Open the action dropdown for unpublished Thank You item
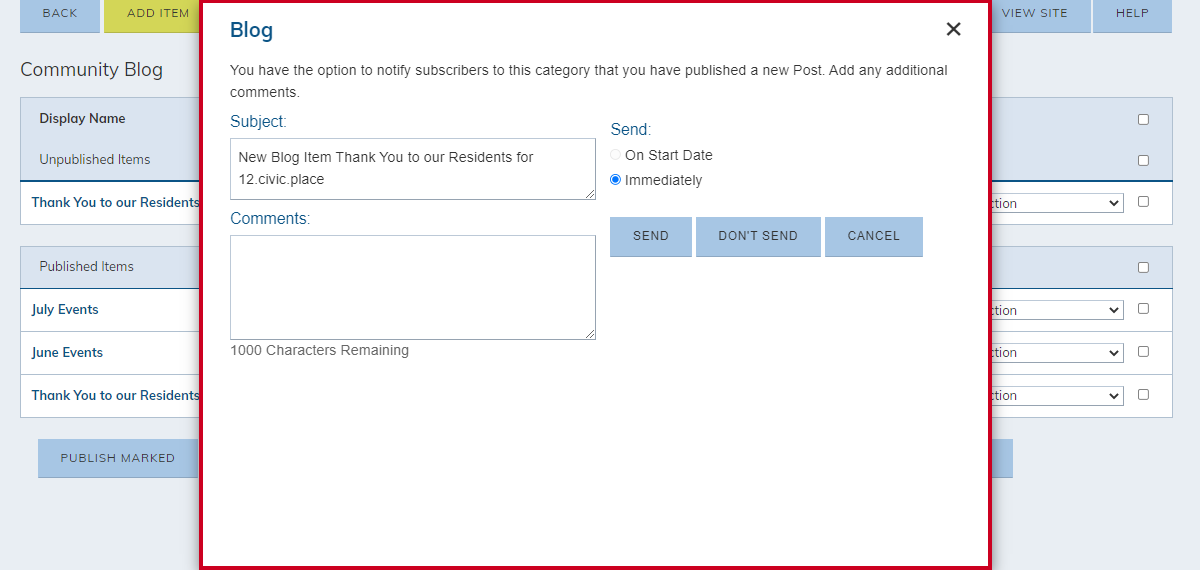The height and width of the screenshot is (570, 1200). (x=1056, y=203)
